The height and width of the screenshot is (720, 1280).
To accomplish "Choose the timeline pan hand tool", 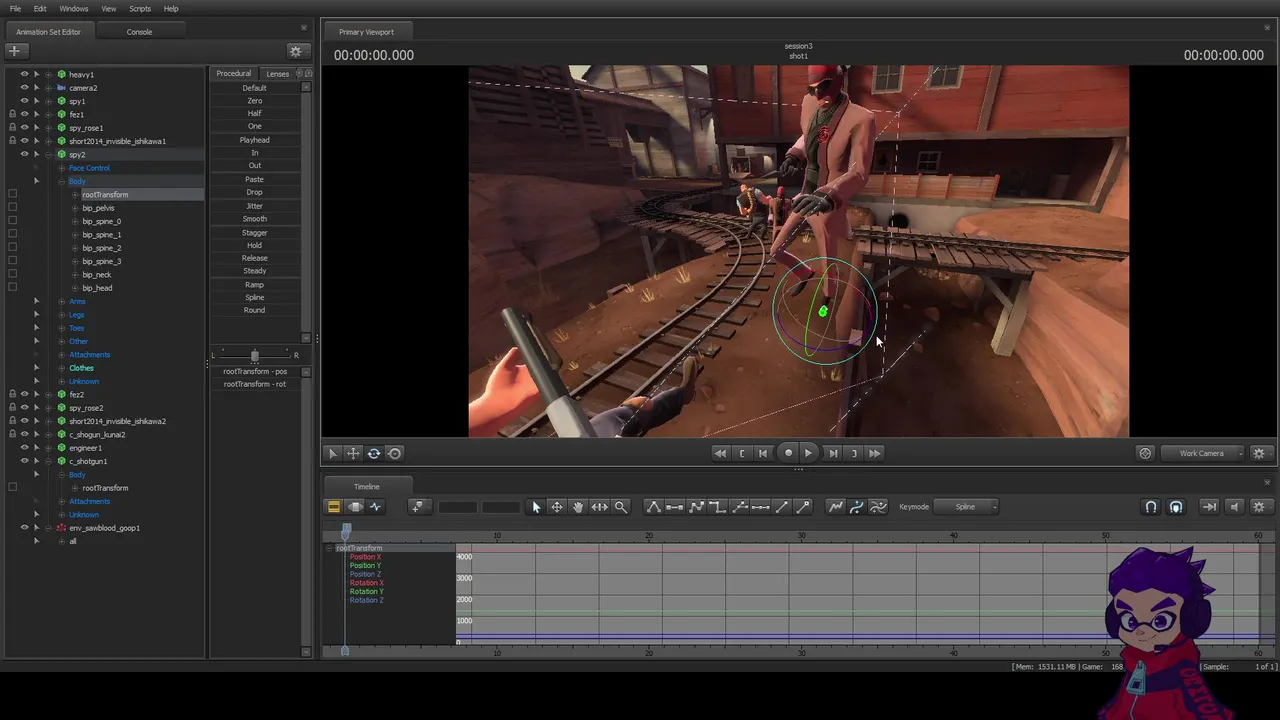I will click(x=578, y=507).
